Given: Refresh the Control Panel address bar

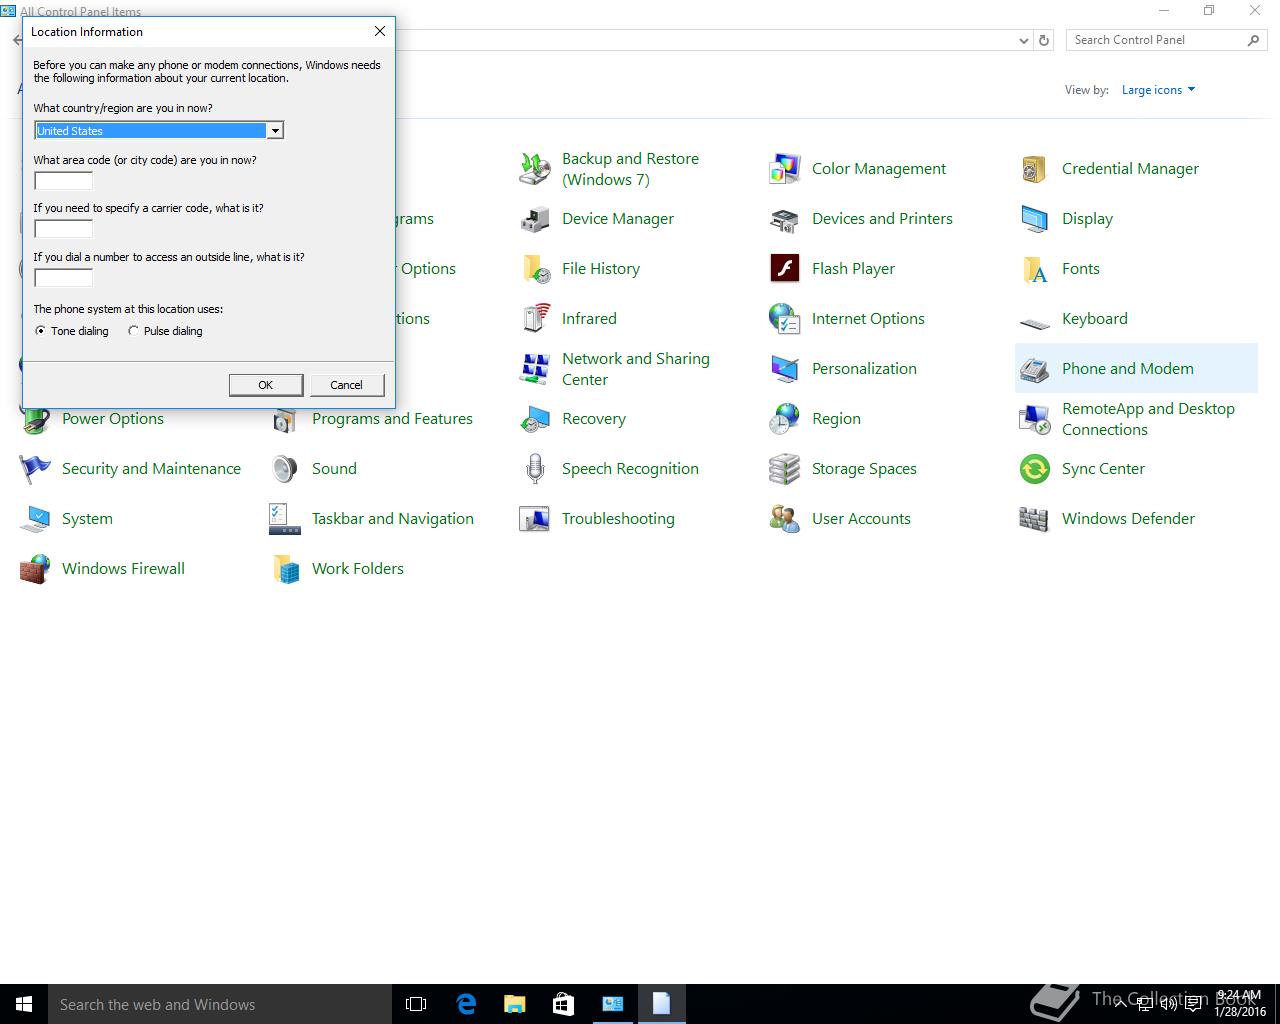Looking at the screenshot, I should point(1044,41).
